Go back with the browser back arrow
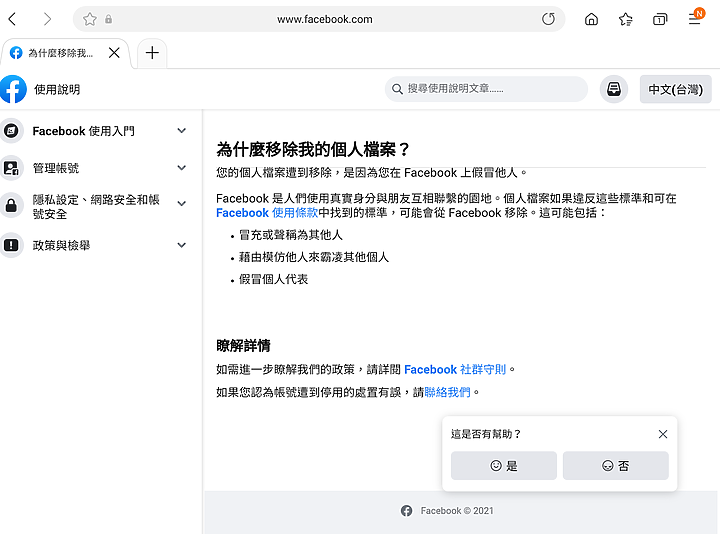 click(x=12, y=19)
